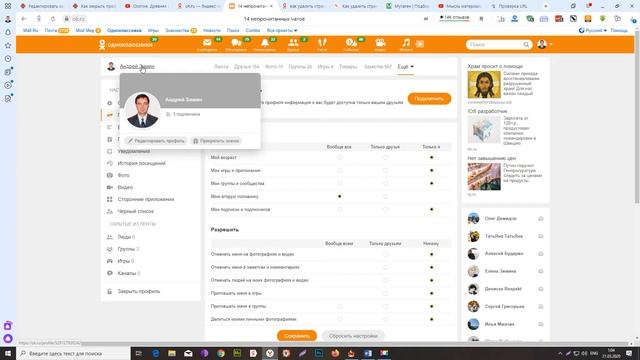Select 'Вообще всем' for Приглашать меня в группы

tap(340, 306)
